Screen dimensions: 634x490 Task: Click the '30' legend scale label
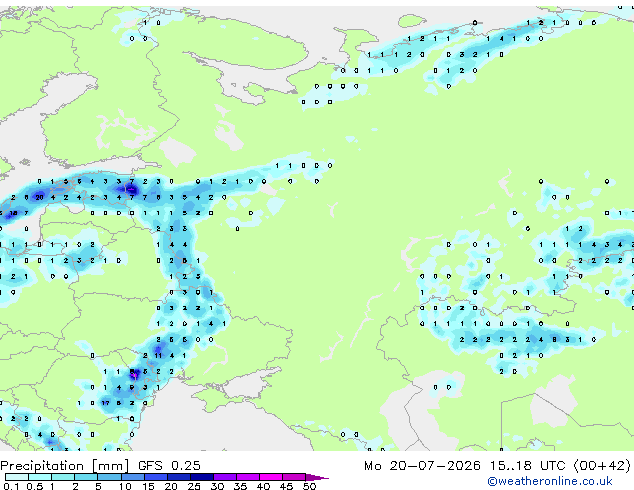[x=217, y=486]
